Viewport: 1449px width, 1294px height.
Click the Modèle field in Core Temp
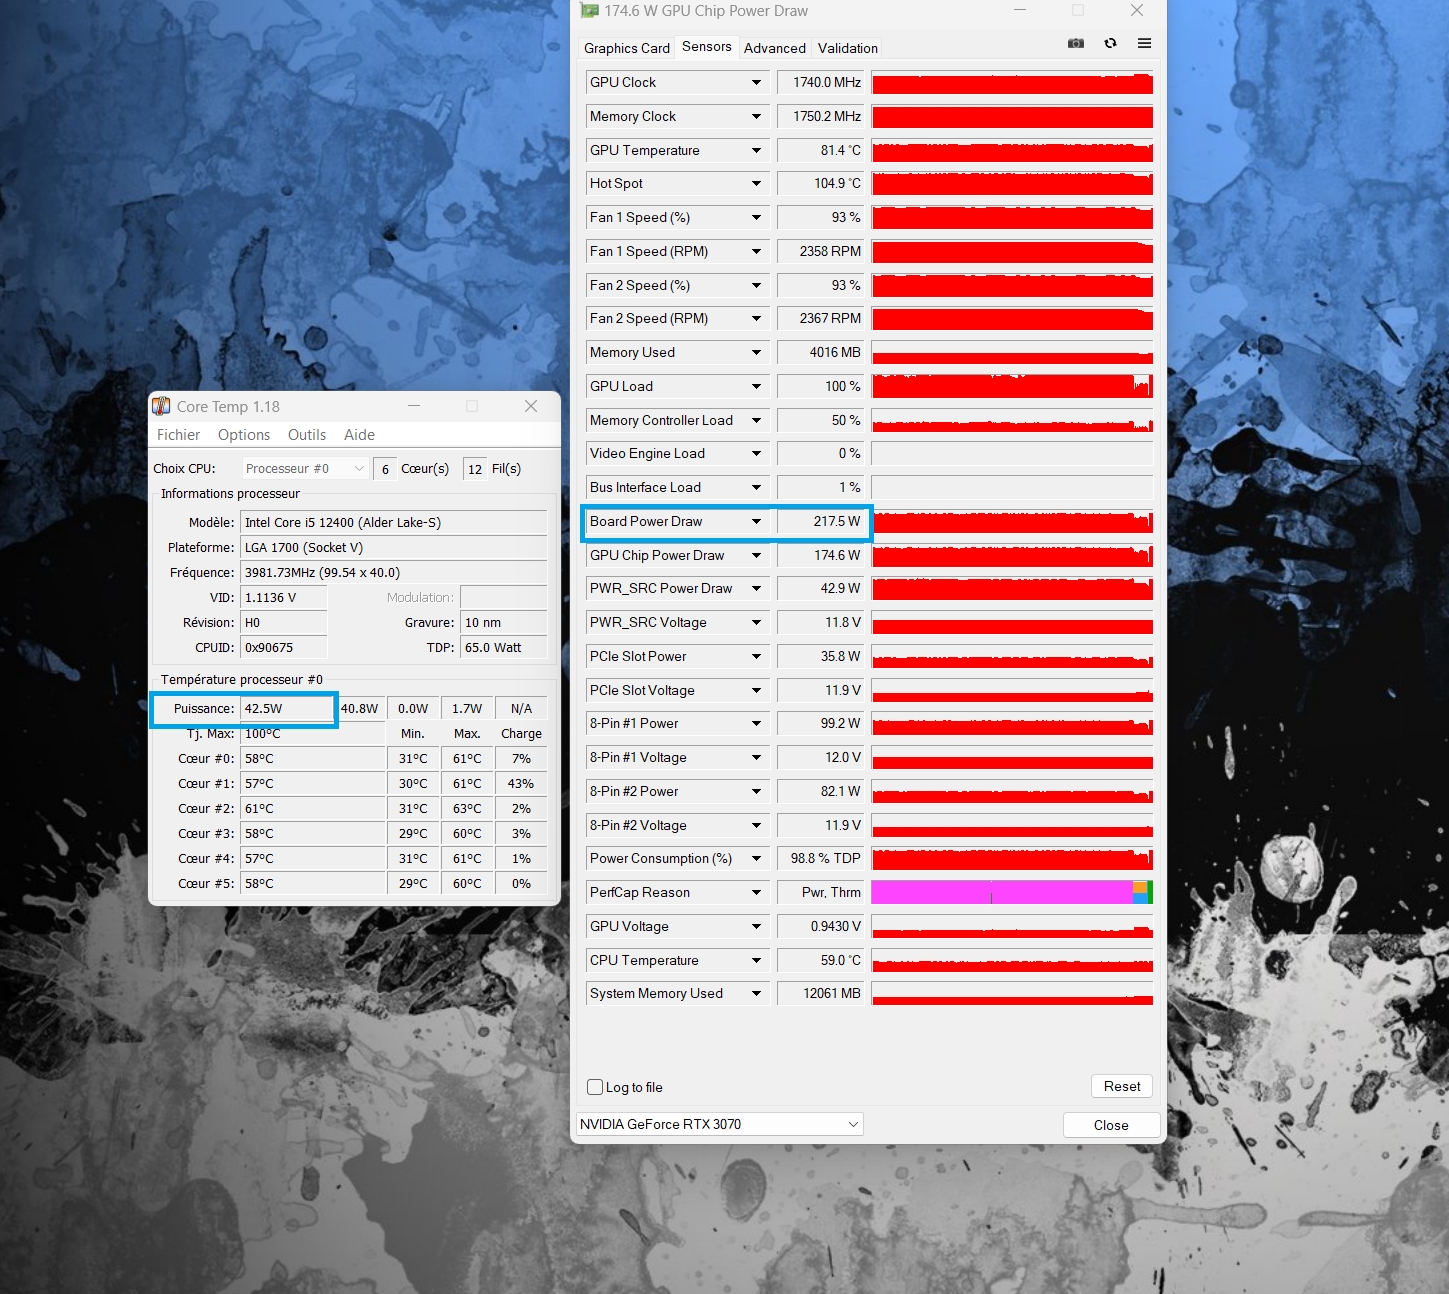pyautogui.click(x=394, y=522)
